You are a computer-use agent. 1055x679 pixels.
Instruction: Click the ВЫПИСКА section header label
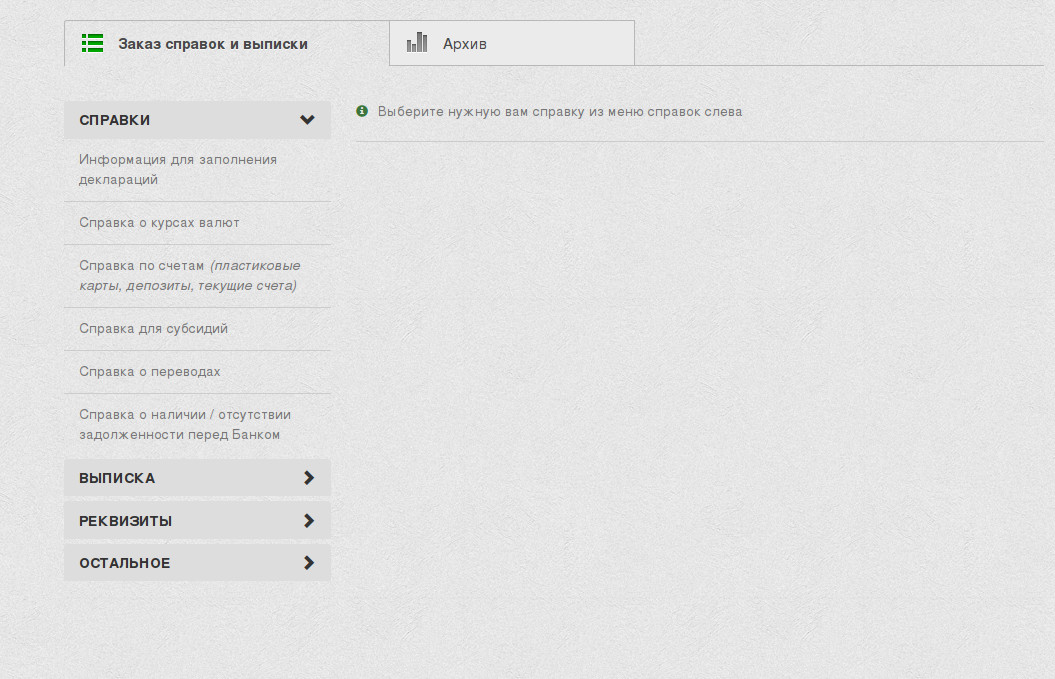117,478
